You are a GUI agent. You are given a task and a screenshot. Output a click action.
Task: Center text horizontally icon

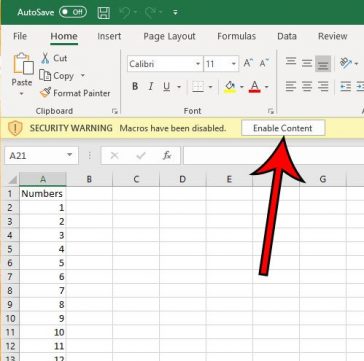[x=307, y=87]
